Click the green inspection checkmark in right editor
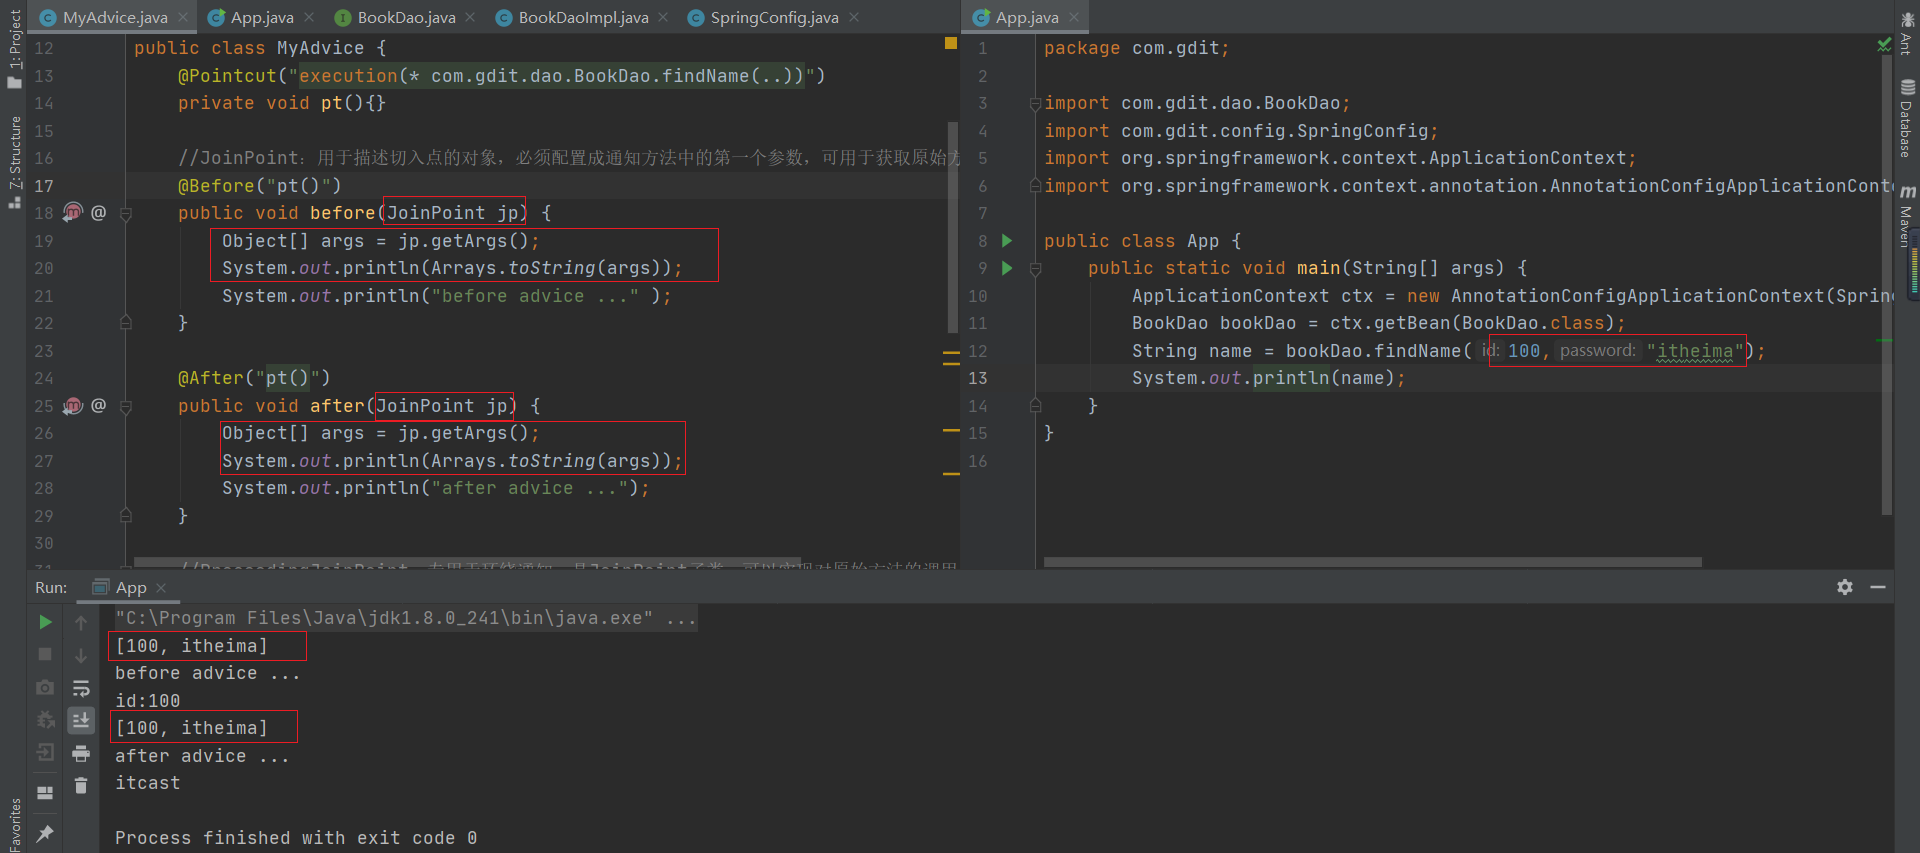This screenshot has height=853, width=1920. click(x=1884, y=45)
